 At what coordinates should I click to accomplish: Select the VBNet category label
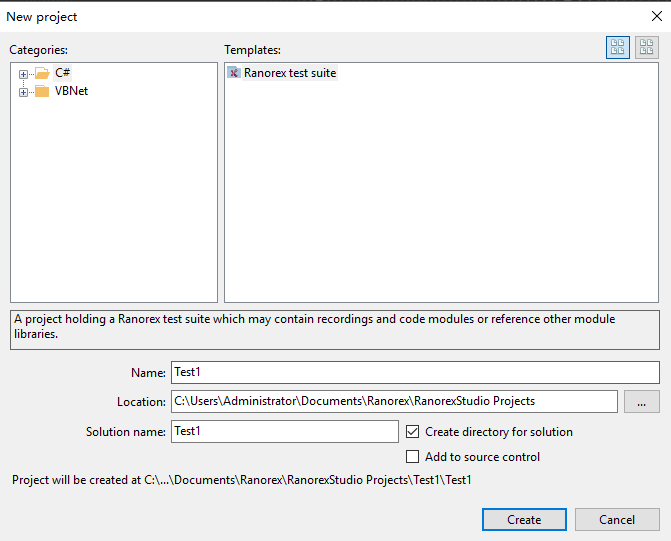pos(71,91)
